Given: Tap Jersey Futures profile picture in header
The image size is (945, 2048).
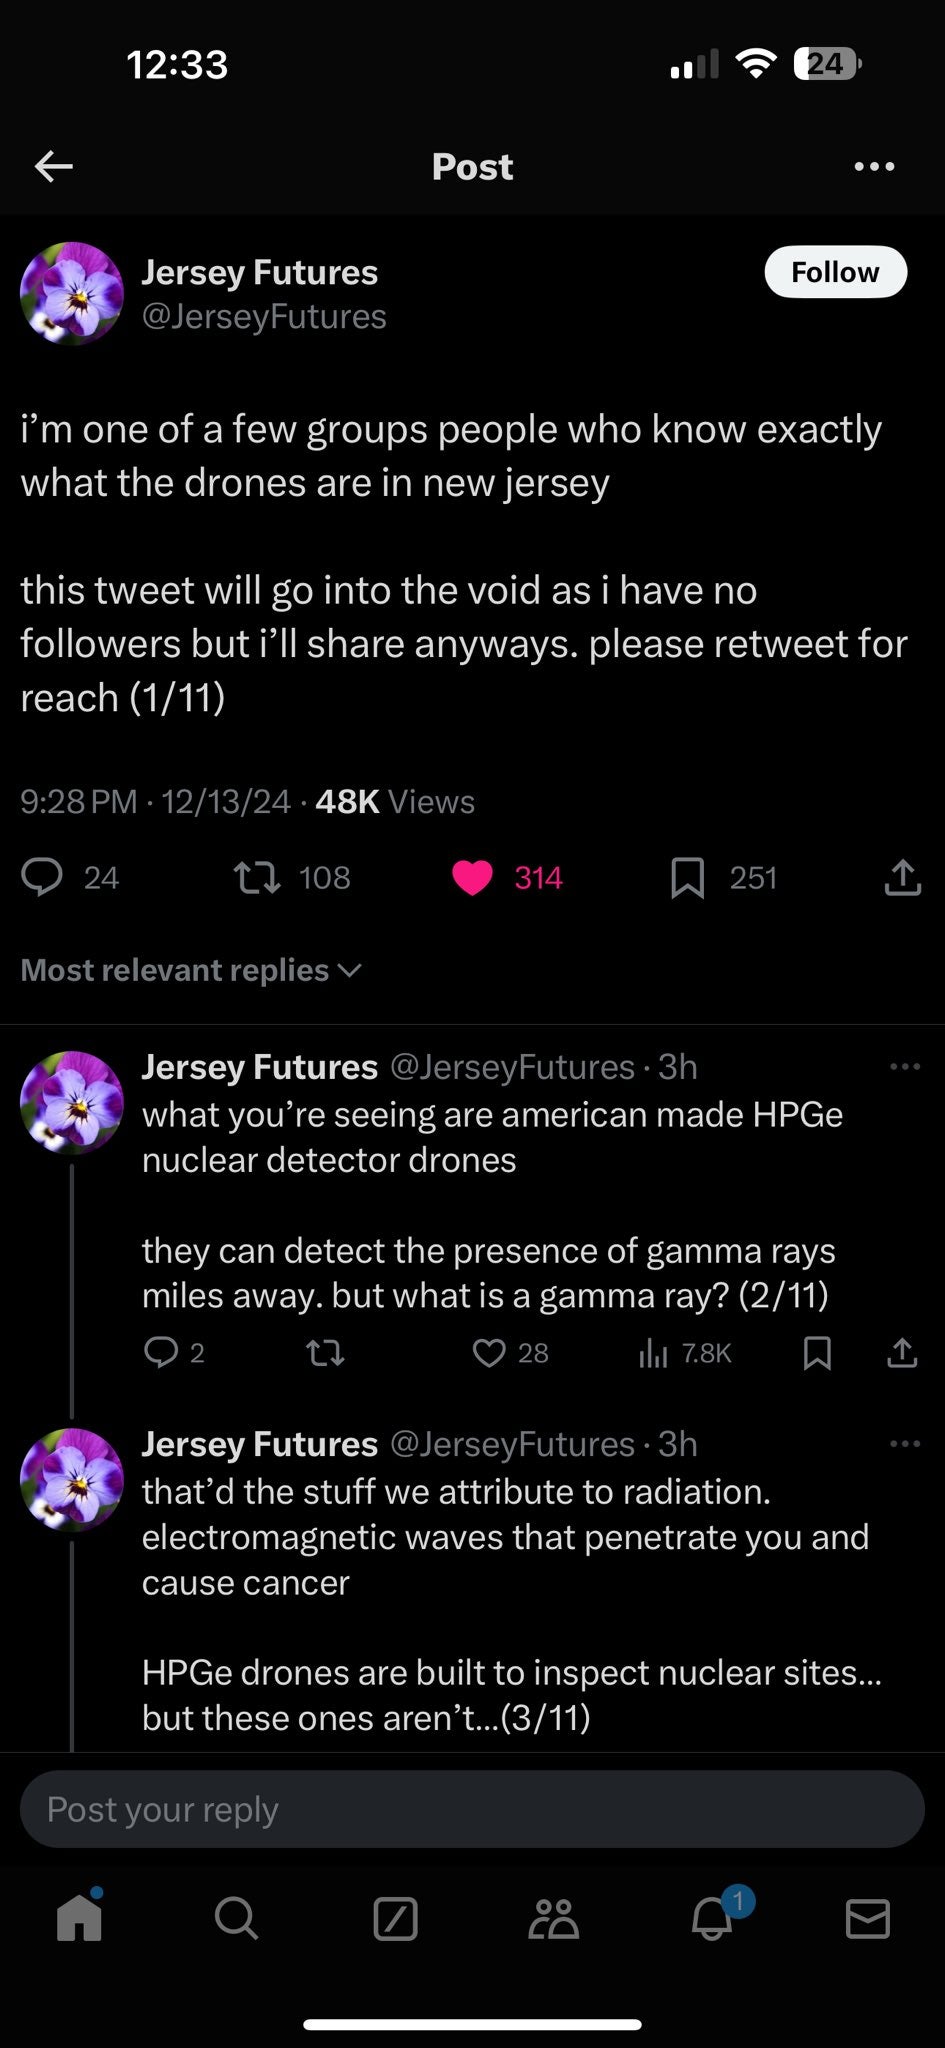Looking at the screenshot, I should (x=72, y=294).
